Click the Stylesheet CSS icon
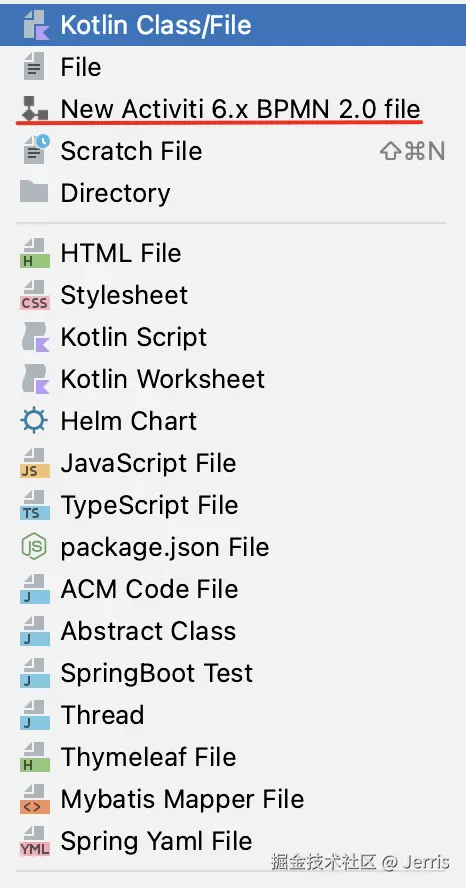This screenshot has height=888, width=466. (x=35, y=295)
